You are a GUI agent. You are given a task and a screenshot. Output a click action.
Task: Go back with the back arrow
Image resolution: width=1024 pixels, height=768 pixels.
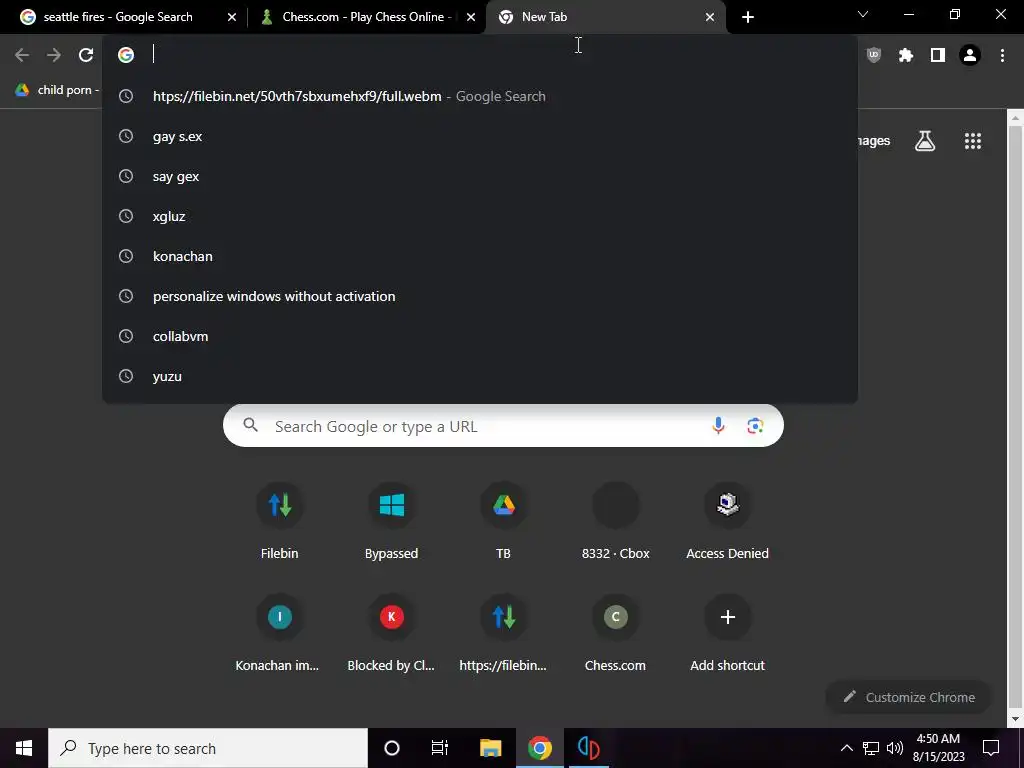pos(22,55)
